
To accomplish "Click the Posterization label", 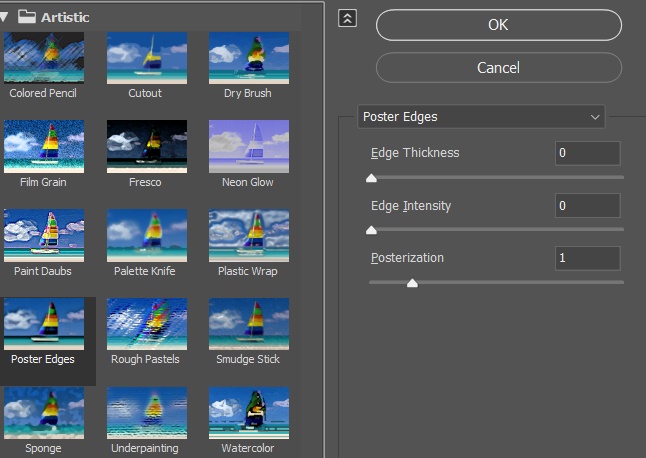I will (407, 258).
